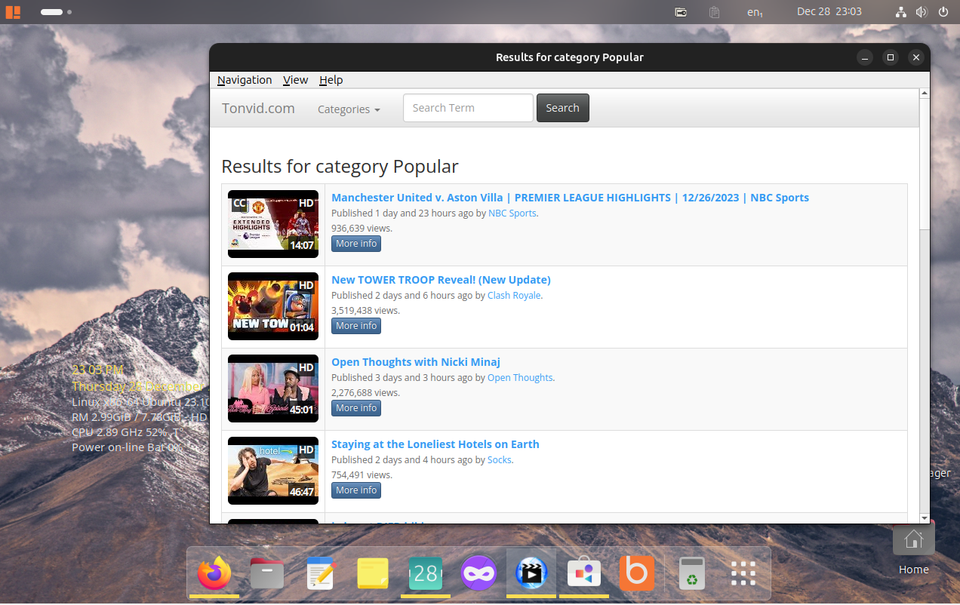Open Firefox from the dock
The width and height of the screenshot is (960, 605).
click(x=214, y=573)
